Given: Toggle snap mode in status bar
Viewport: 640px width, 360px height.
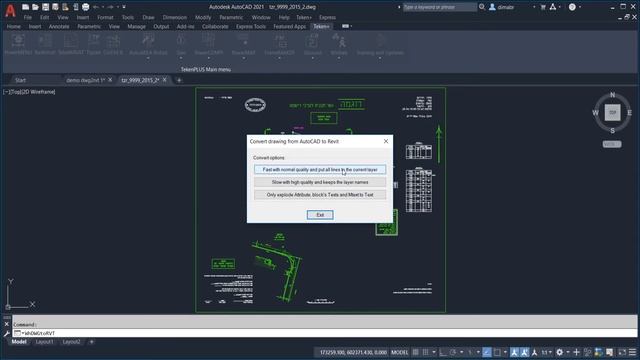Looking at the screenshot, I should coord(425,352).
